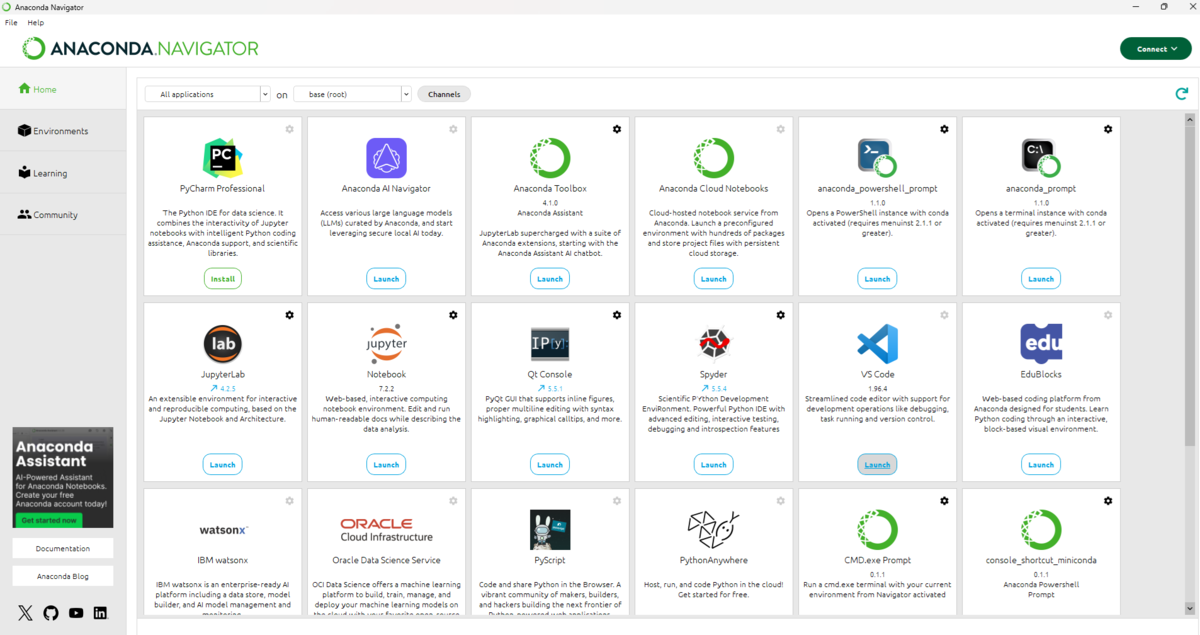Open the Documentation link
Screen dimensions: 1200x635
63,548
